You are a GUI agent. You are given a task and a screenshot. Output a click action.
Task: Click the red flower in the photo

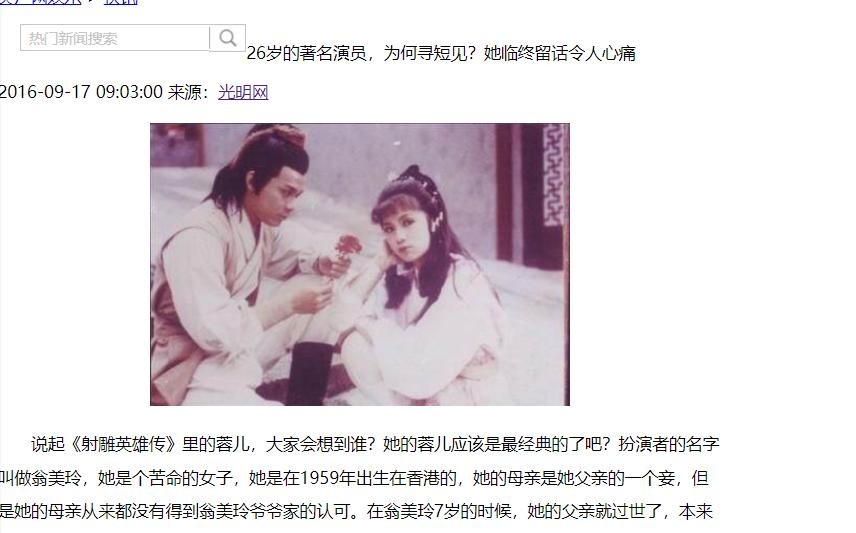(348, 246)
